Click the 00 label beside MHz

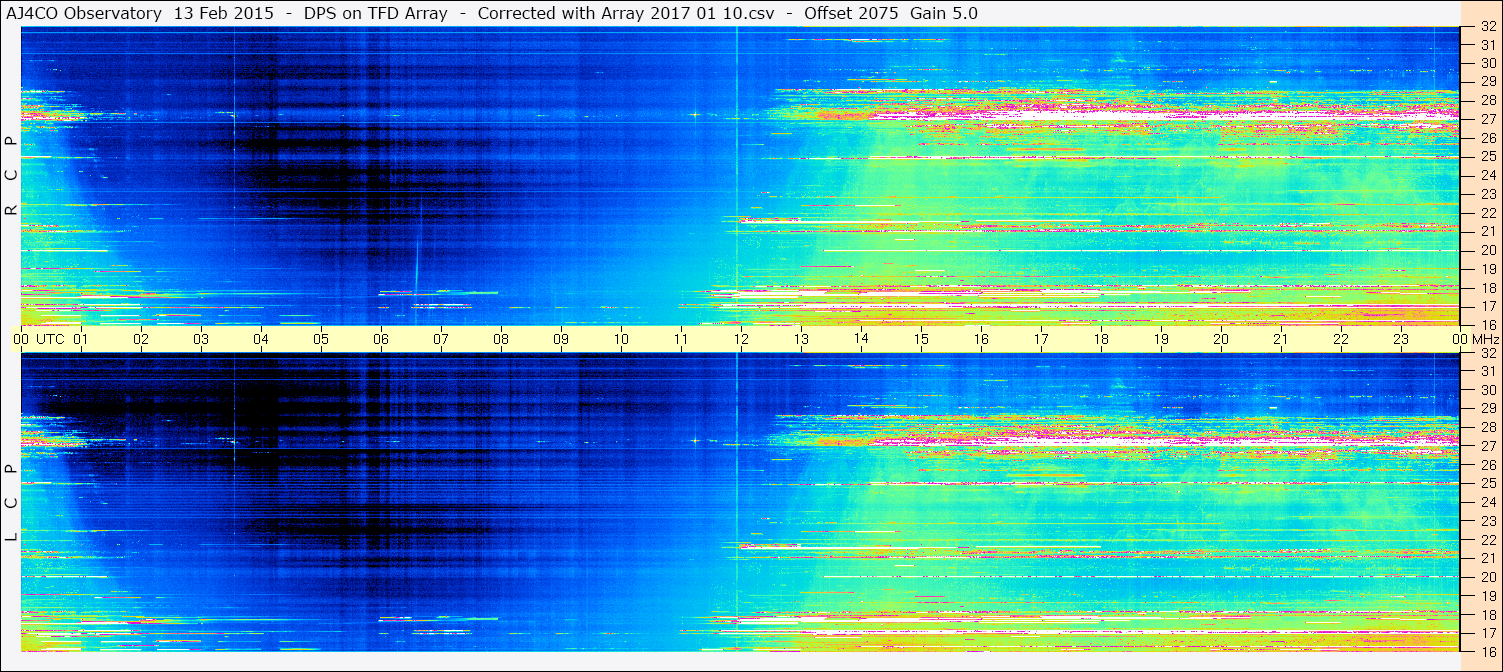tap(1461, 339)
